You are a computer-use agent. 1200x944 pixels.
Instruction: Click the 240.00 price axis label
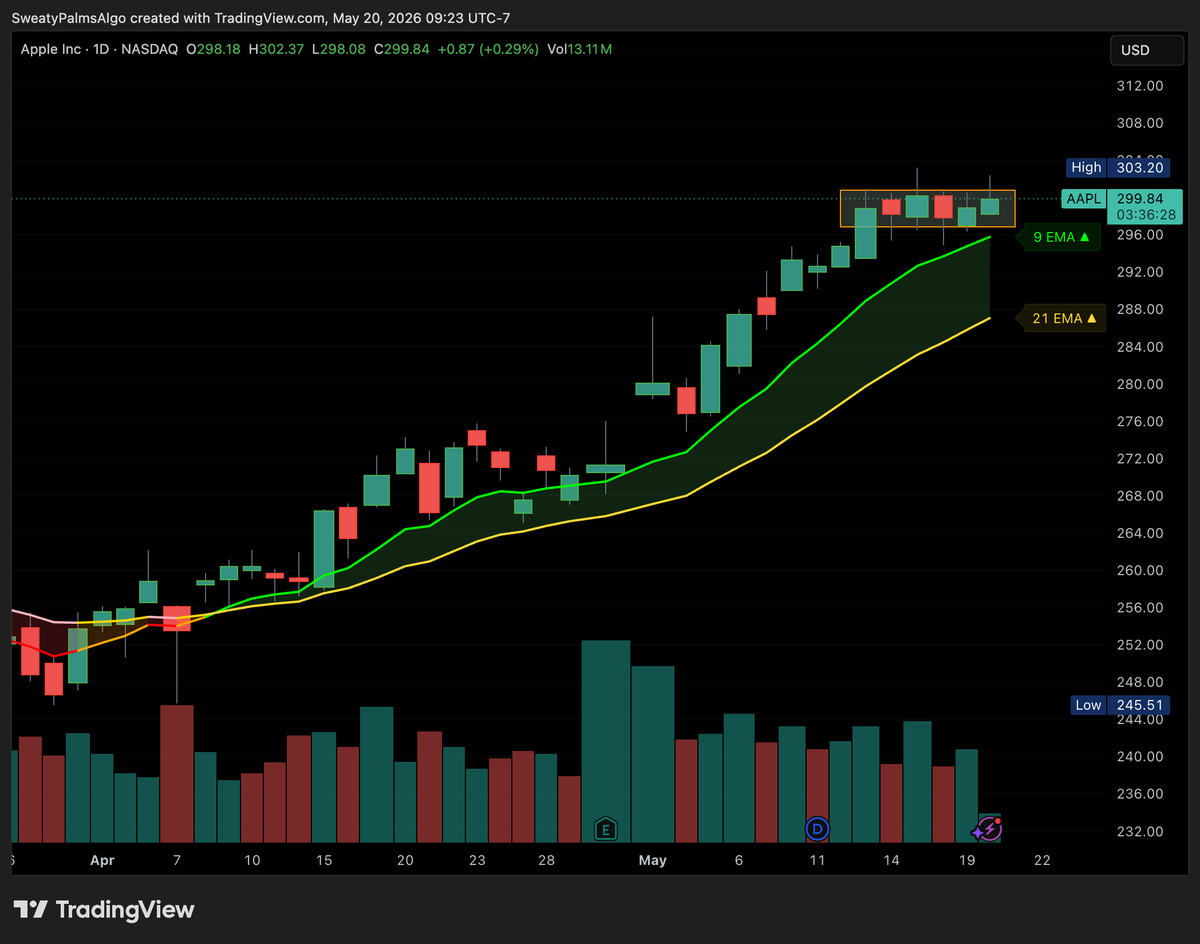pyautogui.click(x=1139, y=757)
